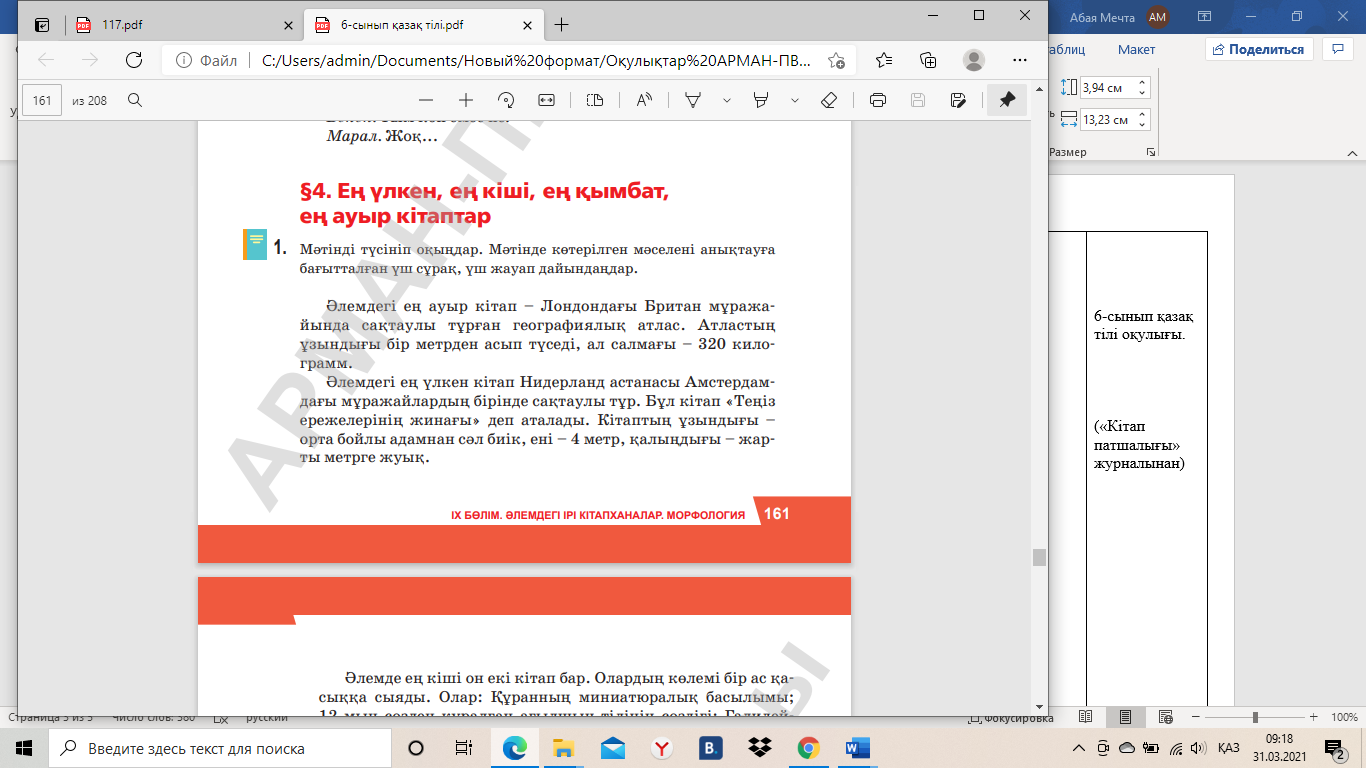The image size is (1366, 768).
Task: Click the Windows taskbar search box
Action: 219,748
